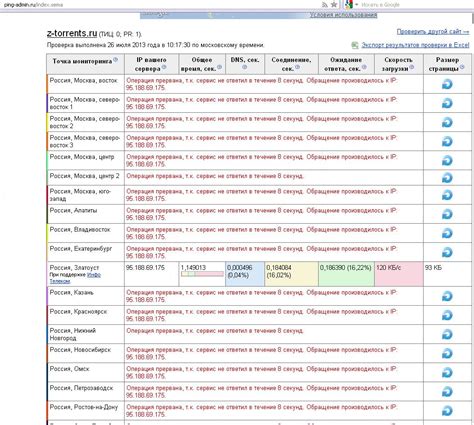The width and height of the screenshot is (474, 425).
Task: Click the RSS feed icon in address bar
Action: tap(324, 5)
